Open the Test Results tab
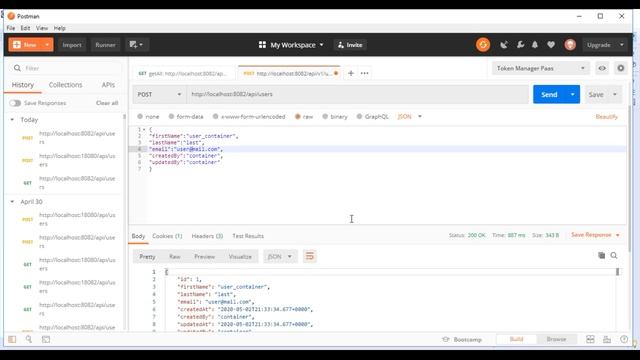Screen dimensions: 640x360 click(x=248, y=236)
